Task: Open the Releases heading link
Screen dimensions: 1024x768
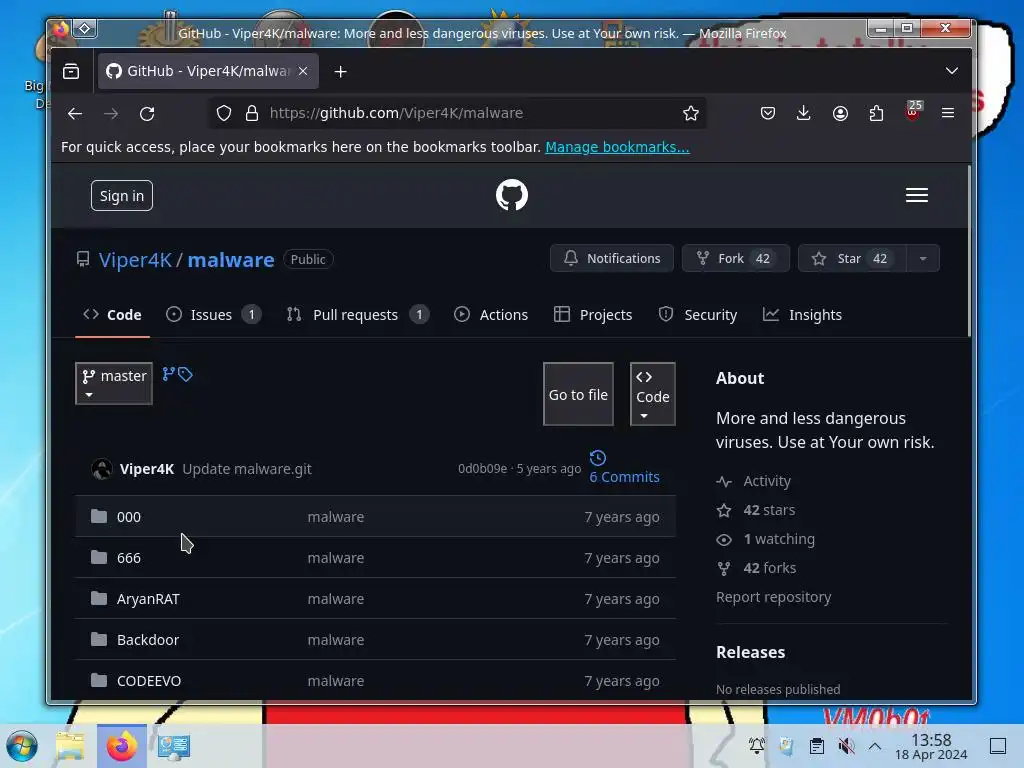Action: click(x=750, y=652)
